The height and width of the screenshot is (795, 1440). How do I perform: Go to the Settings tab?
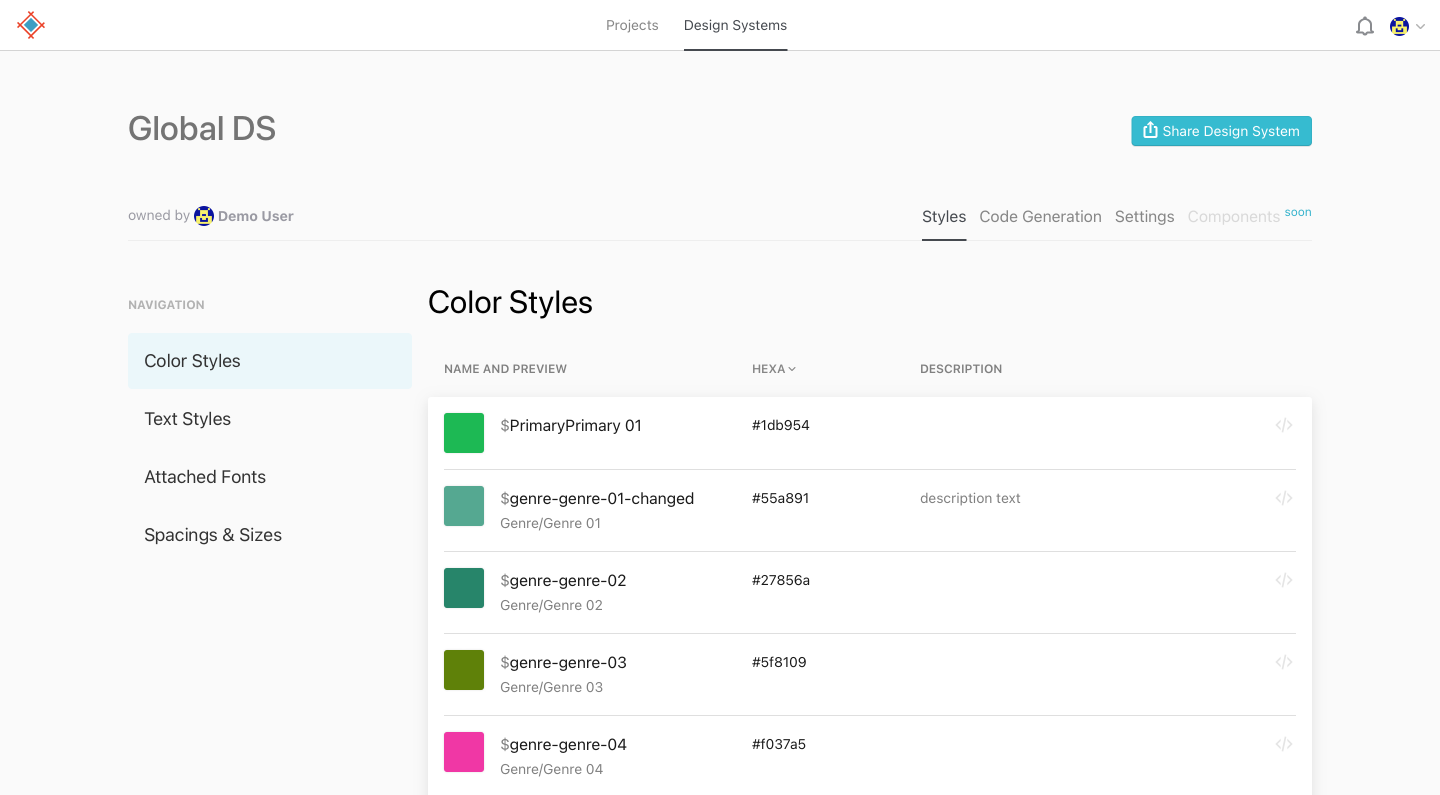pyautogui.click(x=1144, y=217)
